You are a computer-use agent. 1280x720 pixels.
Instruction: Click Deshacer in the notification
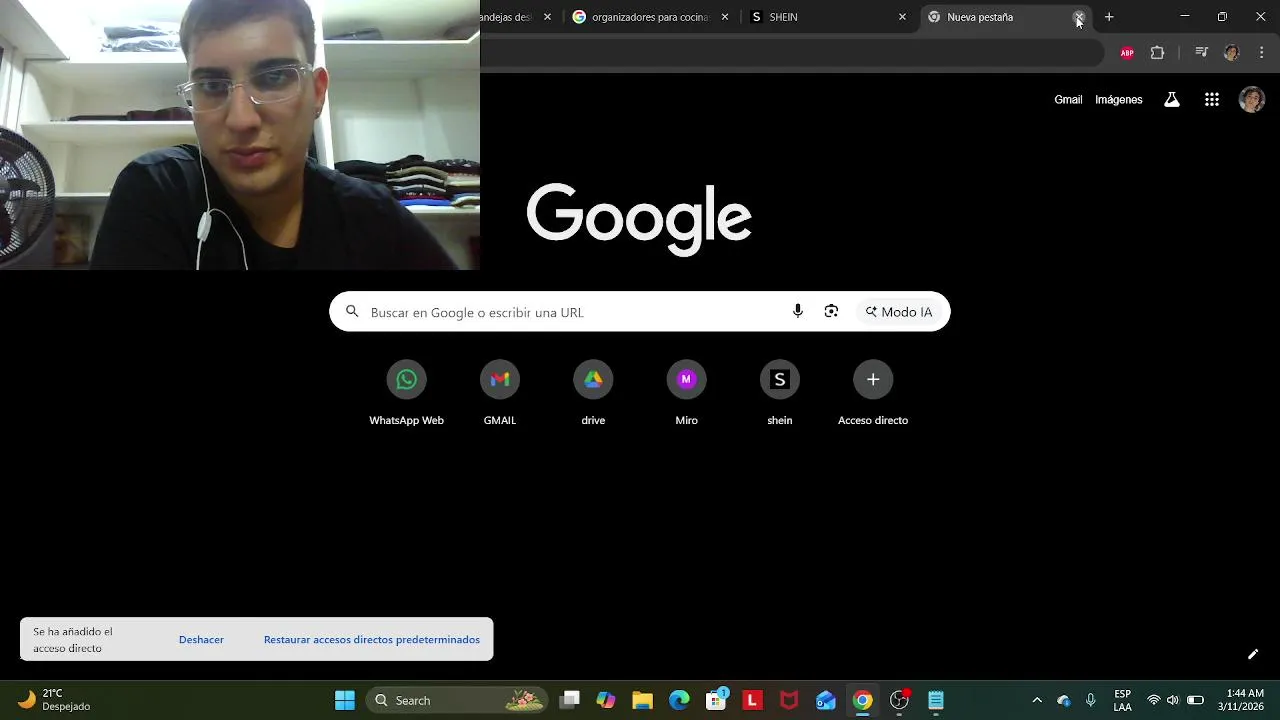(201, 640)
